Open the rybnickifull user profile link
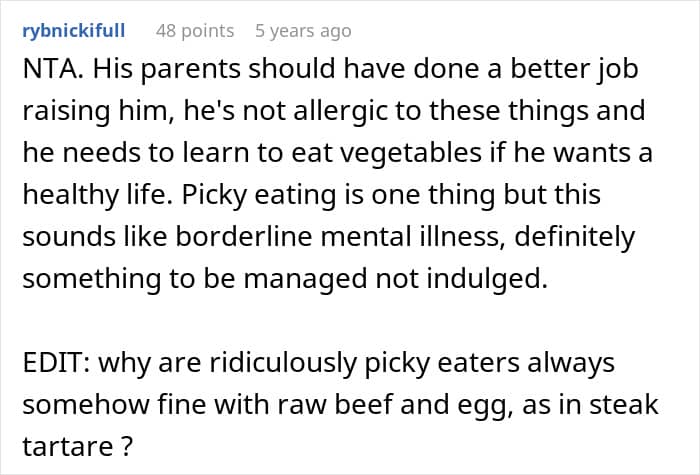700x475 pixels. [73, 31]
